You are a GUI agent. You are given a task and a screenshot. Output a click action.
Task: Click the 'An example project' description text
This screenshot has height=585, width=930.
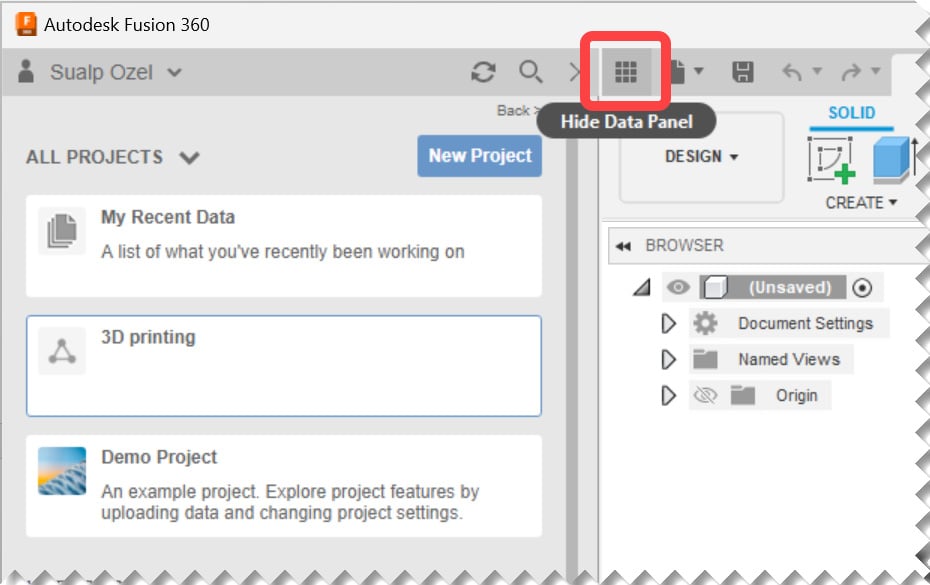290,502
